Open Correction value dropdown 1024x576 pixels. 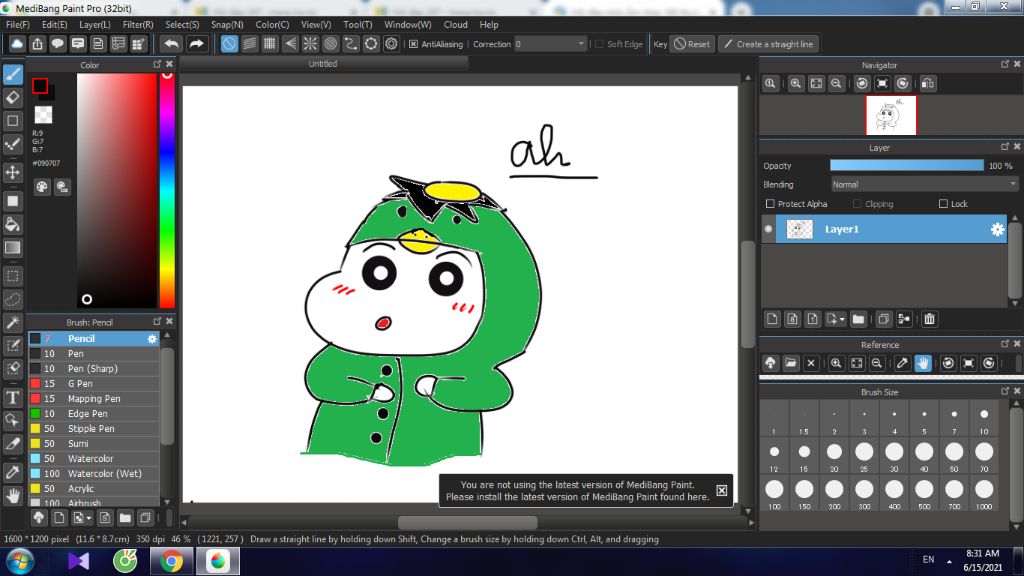pos(581,44)
